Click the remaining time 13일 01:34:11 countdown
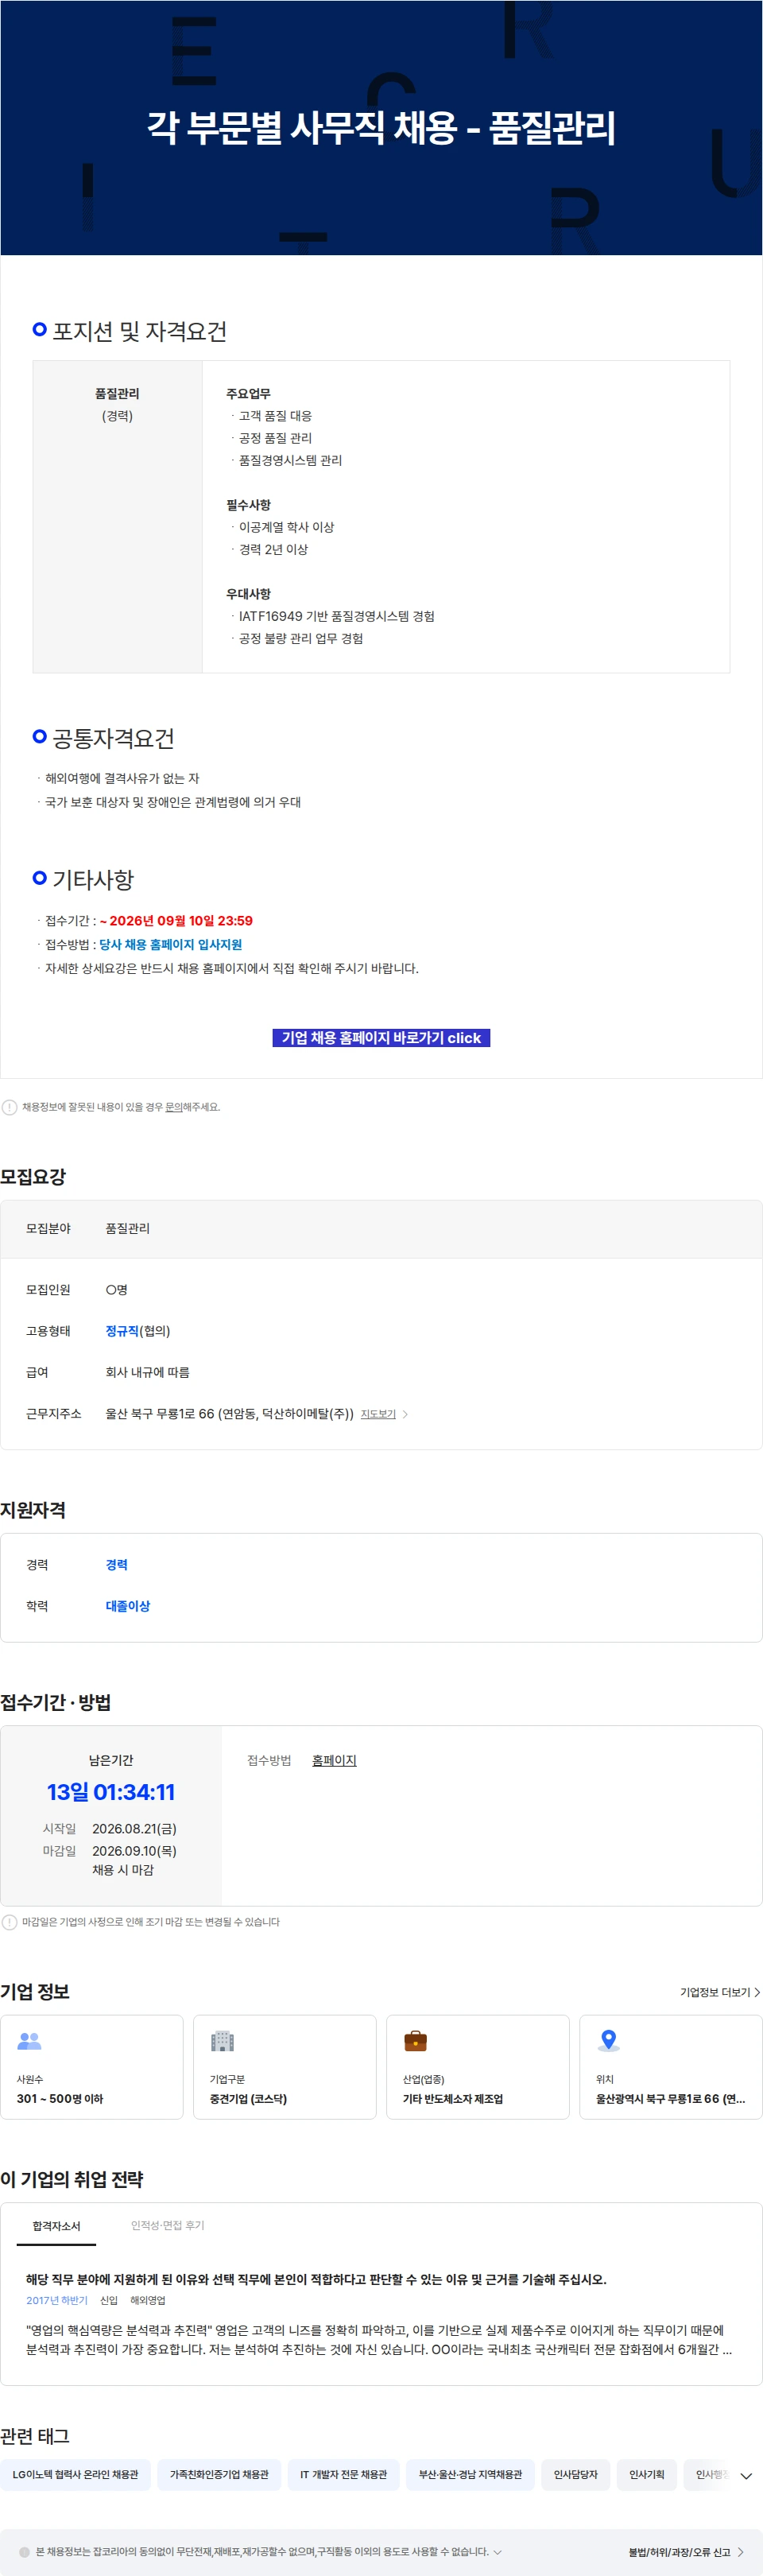This screenshot has height=2576, width=763. pyautogui.click(x=111, y=1792)
